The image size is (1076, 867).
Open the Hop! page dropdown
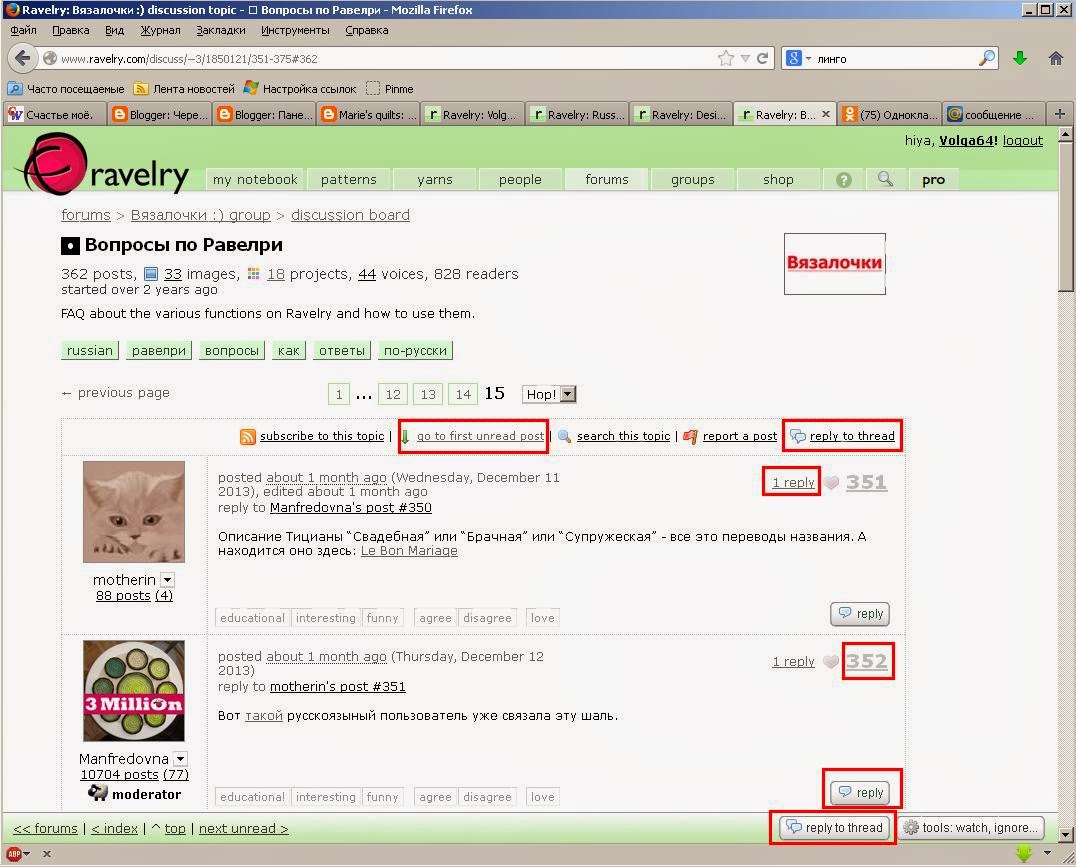(549, 394)
